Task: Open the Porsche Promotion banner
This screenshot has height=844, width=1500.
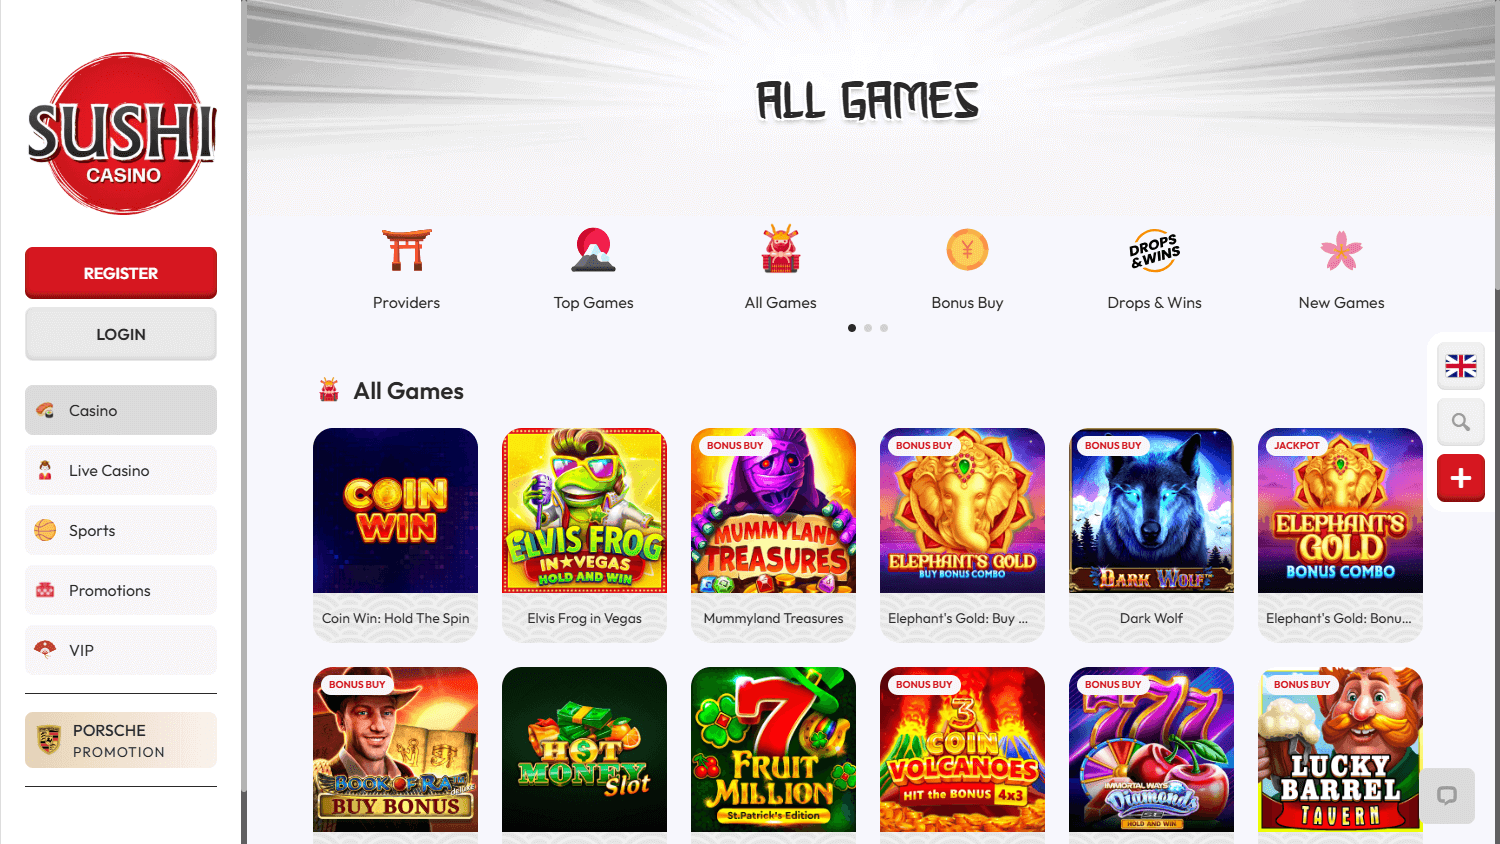Action: tap(121, 740)
